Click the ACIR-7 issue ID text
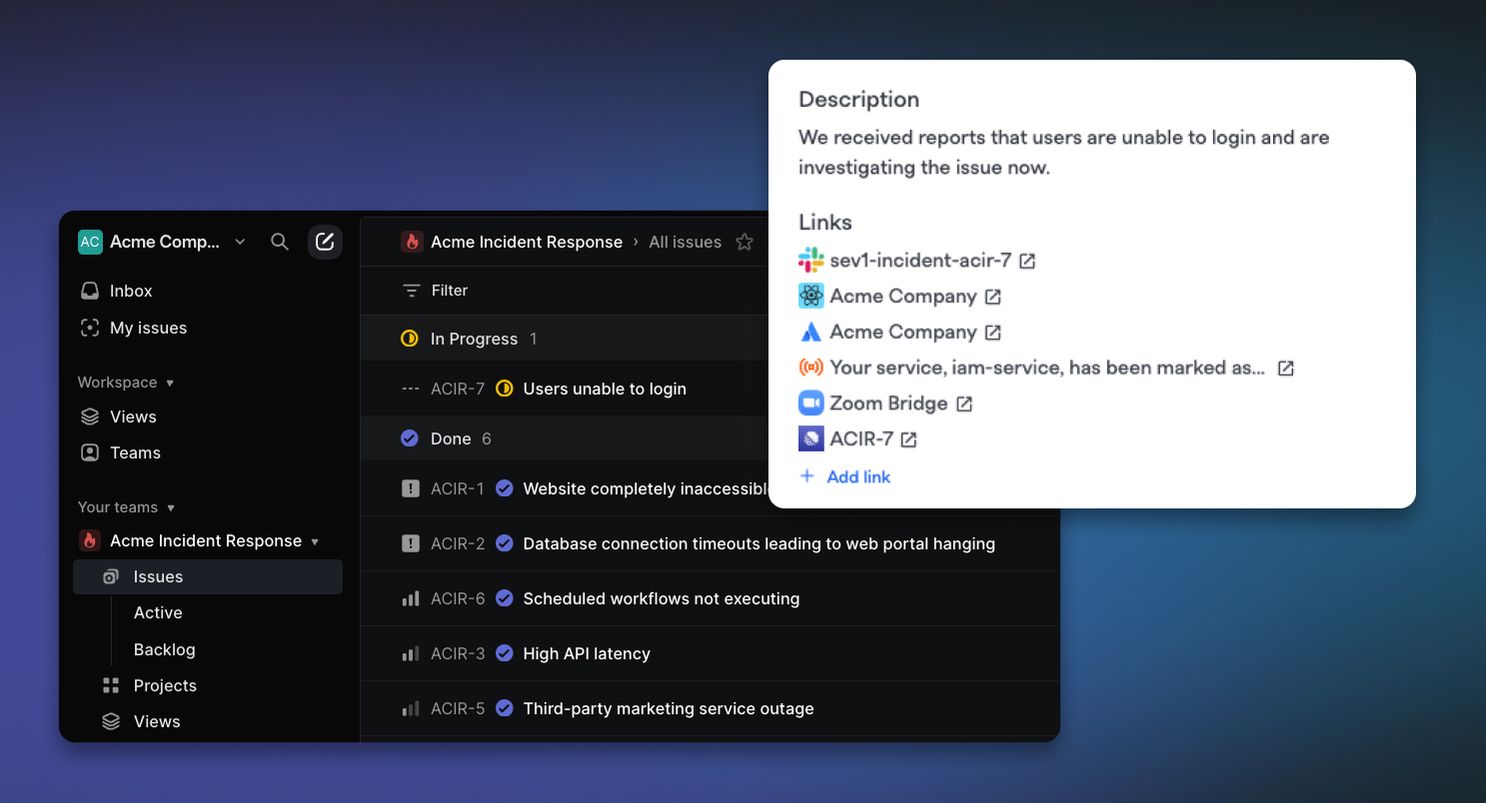Image resolution: width=1486 pixels, height=803 pixels. (457, 389)
